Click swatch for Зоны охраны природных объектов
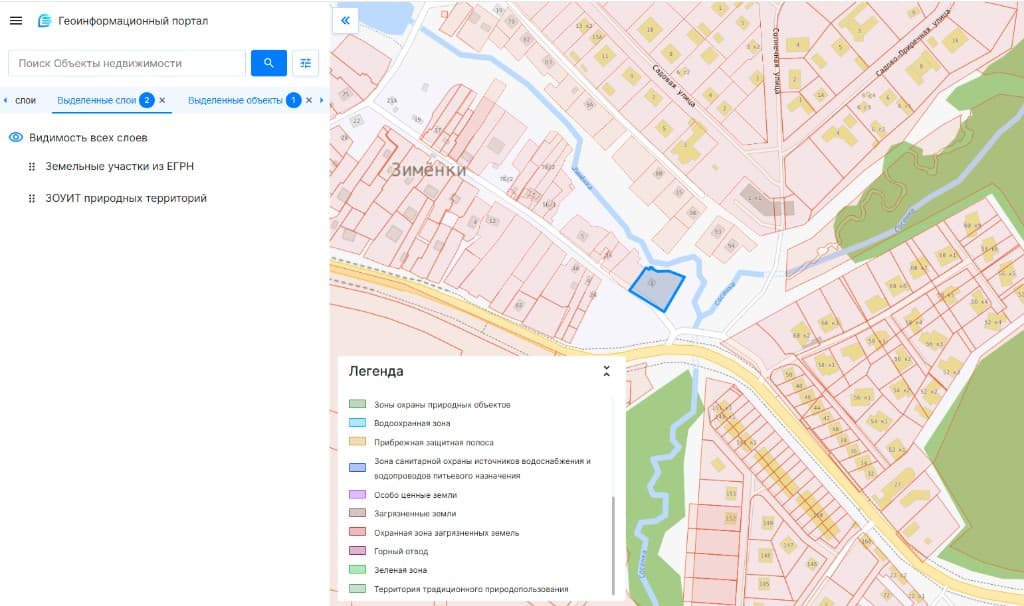Image resolution: width=1024 pixels, height=606 pixels. [357, 404]
